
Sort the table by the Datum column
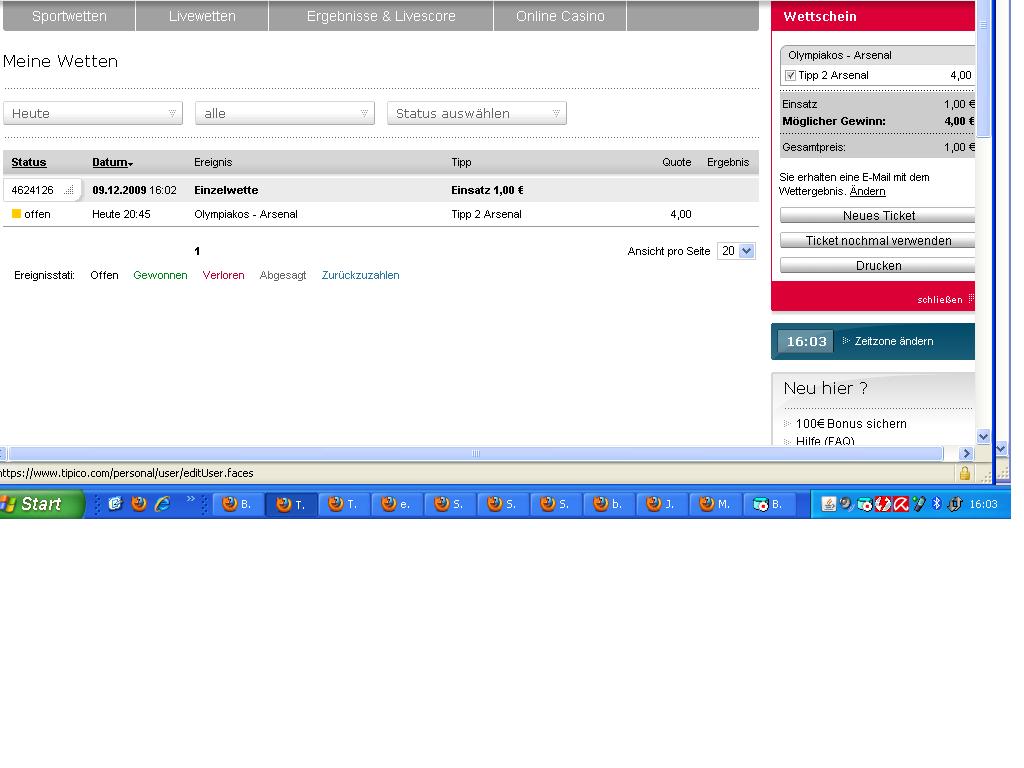pyautogui.click(x=112, y=162)
